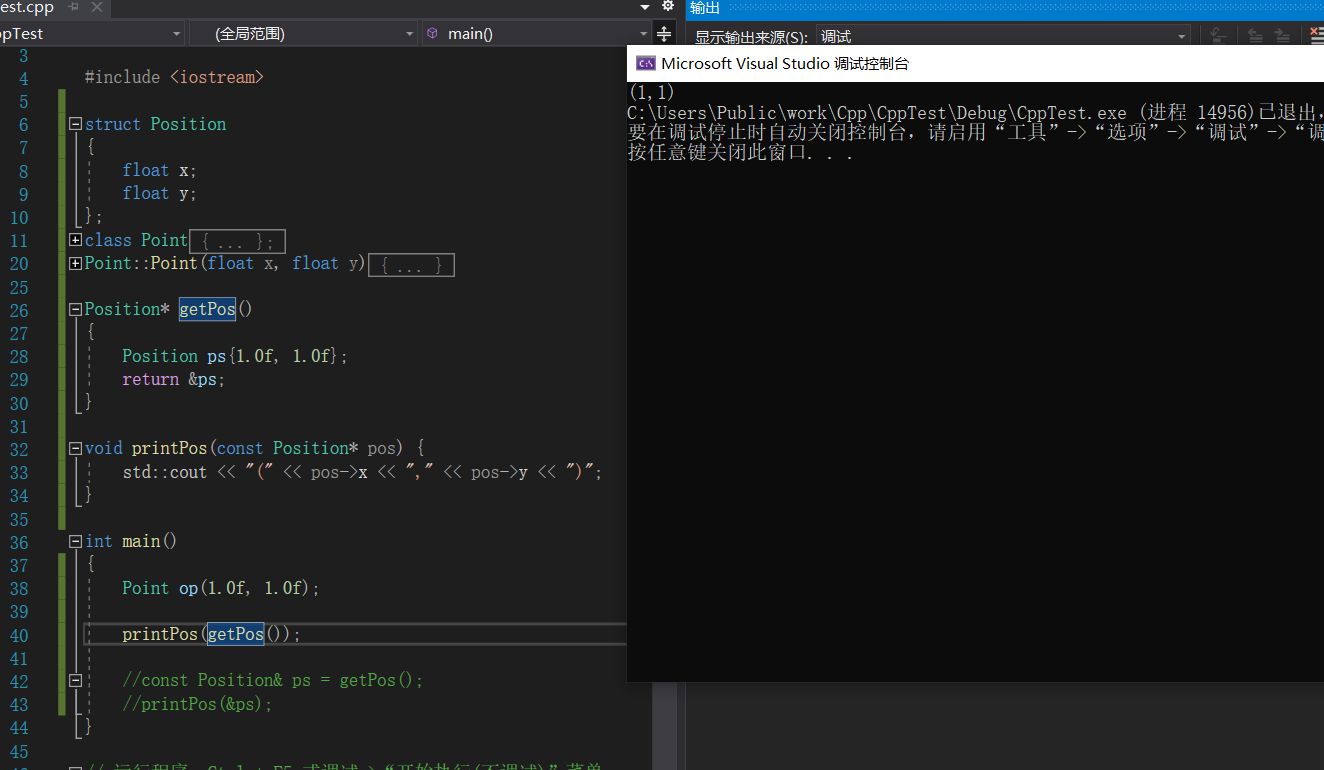The height and width of the screenshot is (770, 1324).
Task: Go to next message in Output toolbar
Action: (x=1282, y=36)
